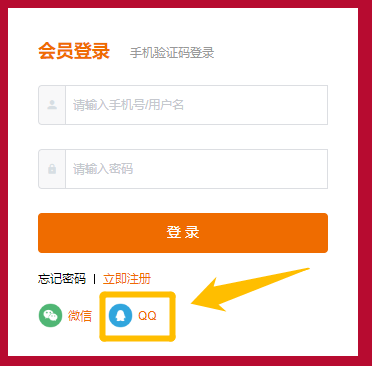Open the 立即注册 registration link
This screenshot has height=366, width=372.
[x=127, y=279]
